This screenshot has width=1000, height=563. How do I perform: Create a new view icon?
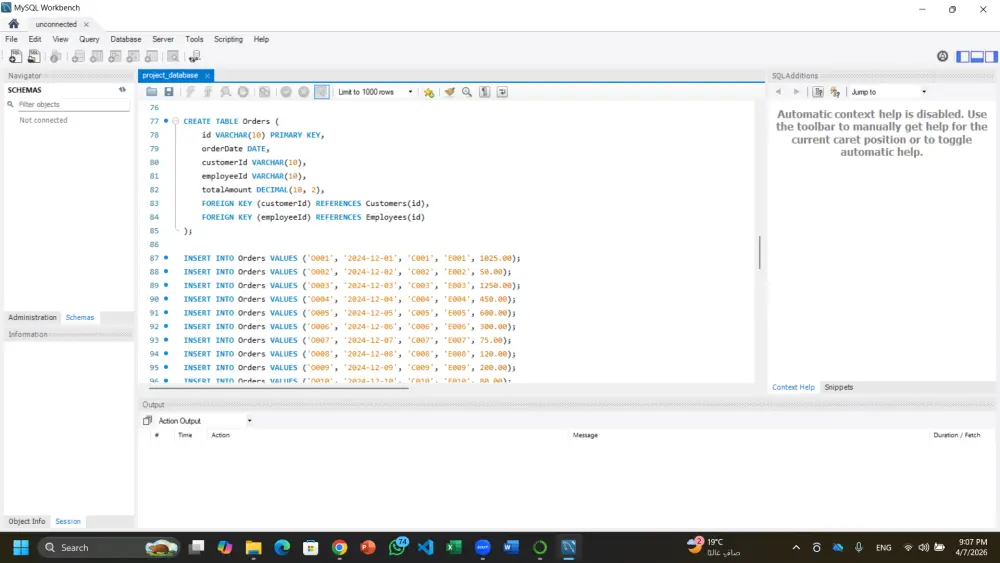pos(115,57)
